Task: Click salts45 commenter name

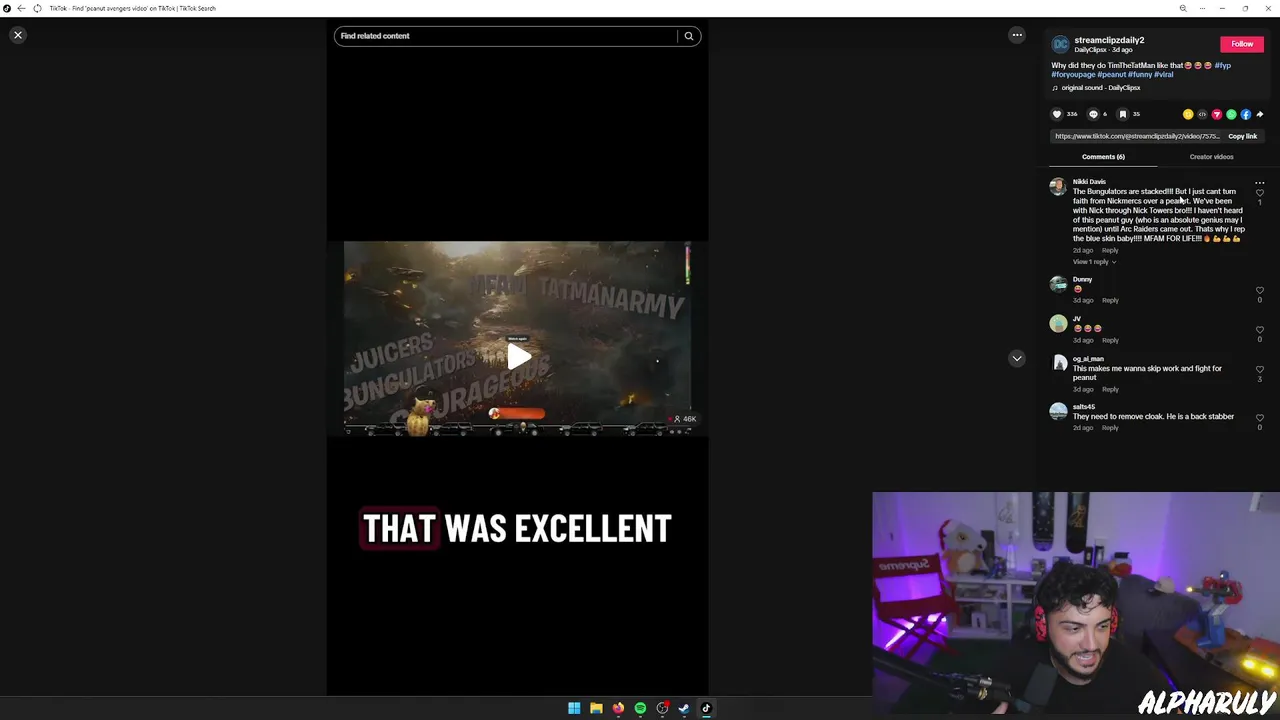Action: (1084, 407)
